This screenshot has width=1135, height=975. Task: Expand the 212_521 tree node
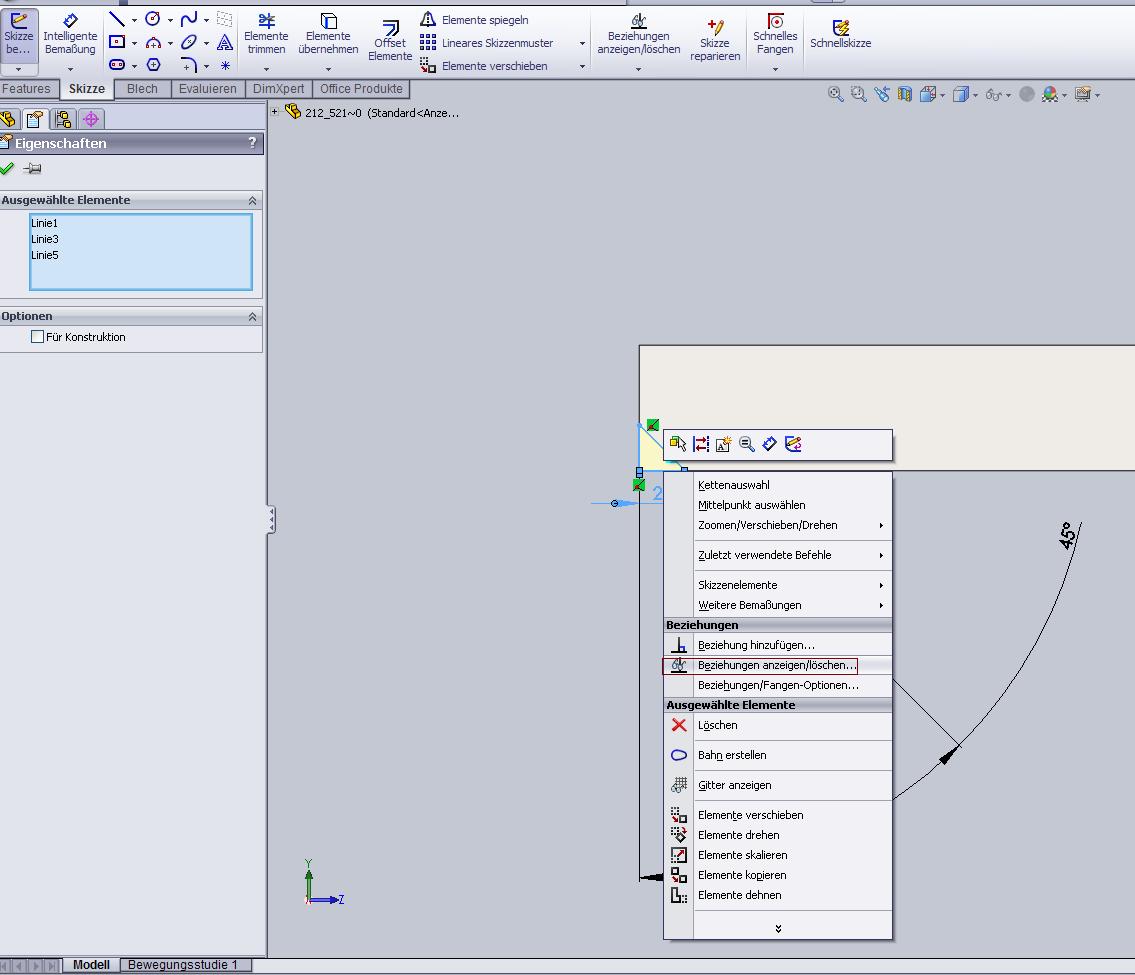coord(275,112)
